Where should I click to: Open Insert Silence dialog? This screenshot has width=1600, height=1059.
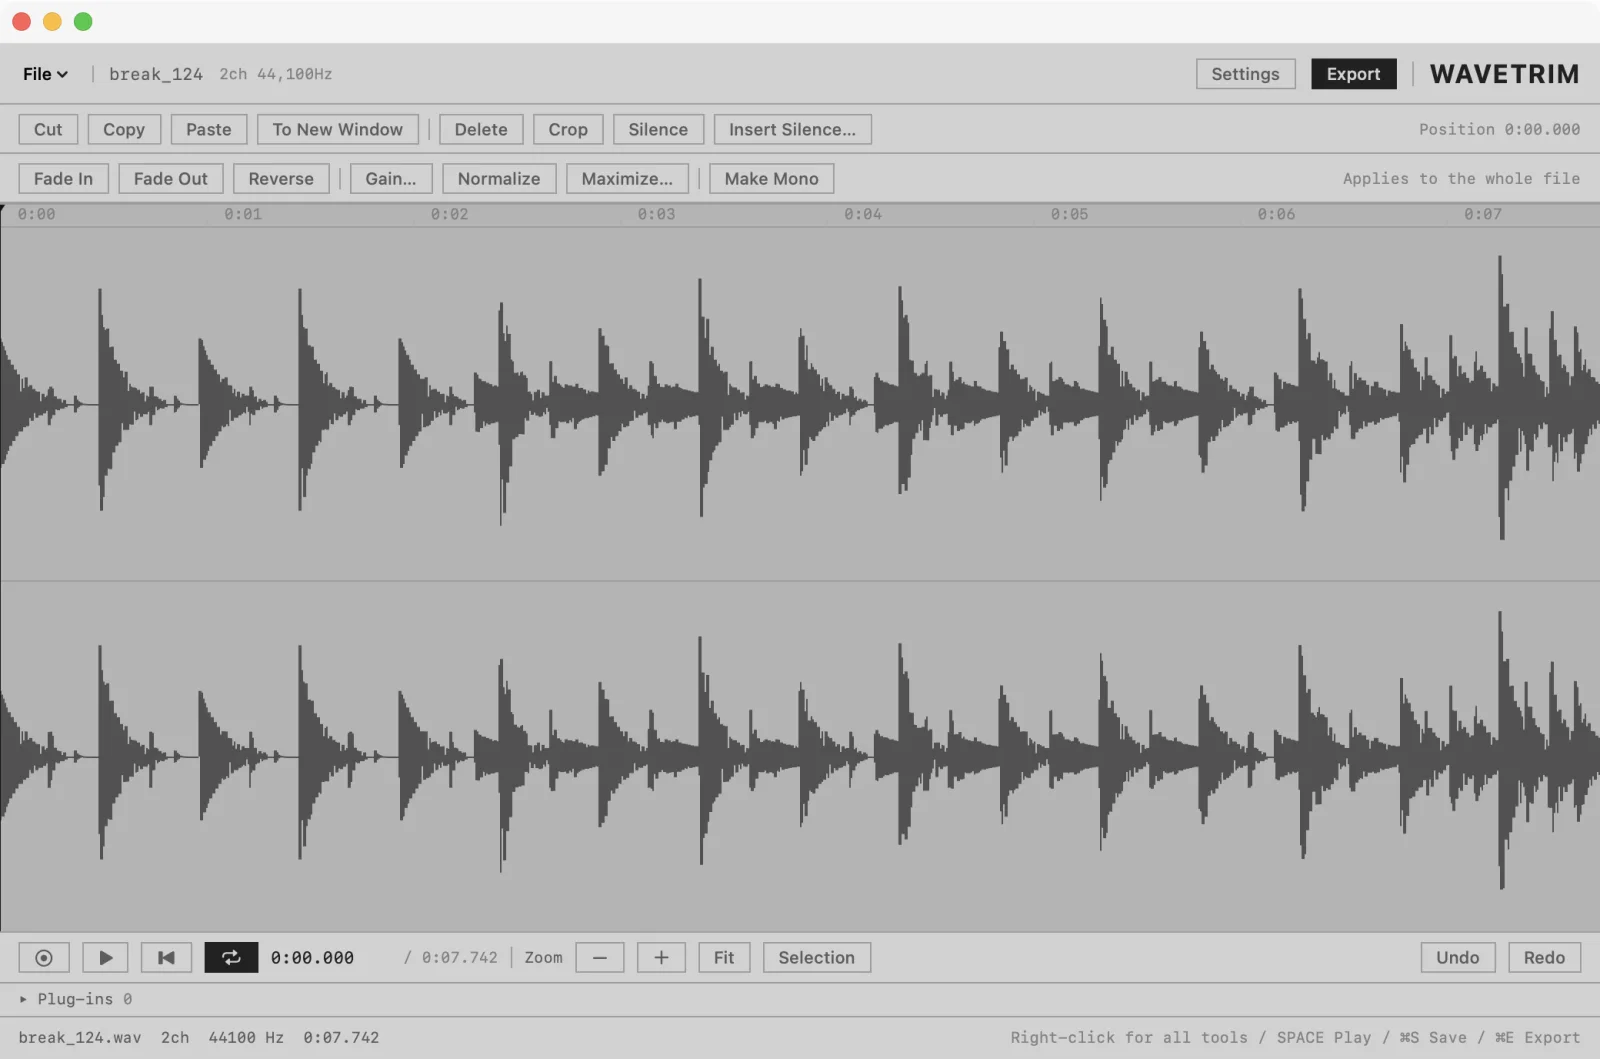(792, 129)
